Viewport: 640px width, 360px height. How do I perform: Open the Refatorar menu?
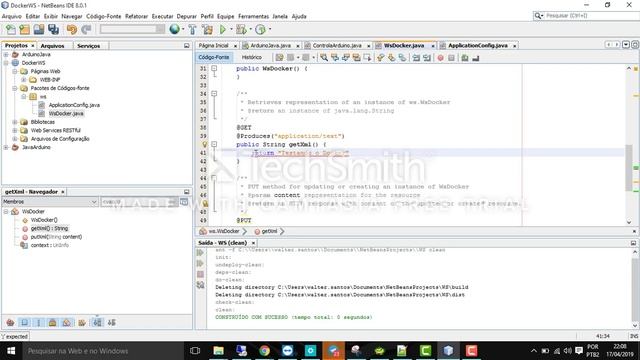pos(136,16)
